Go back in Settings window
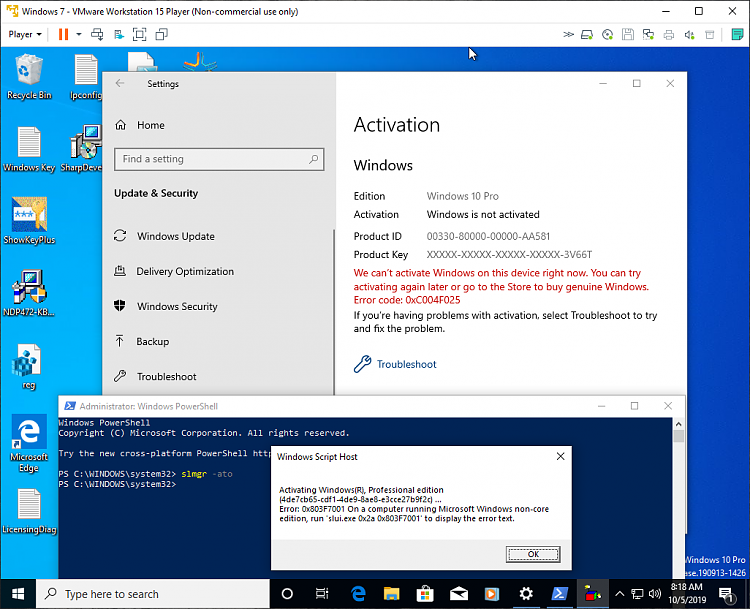The width and height of the screenshot is (750, 609). (x=120, y=83)
